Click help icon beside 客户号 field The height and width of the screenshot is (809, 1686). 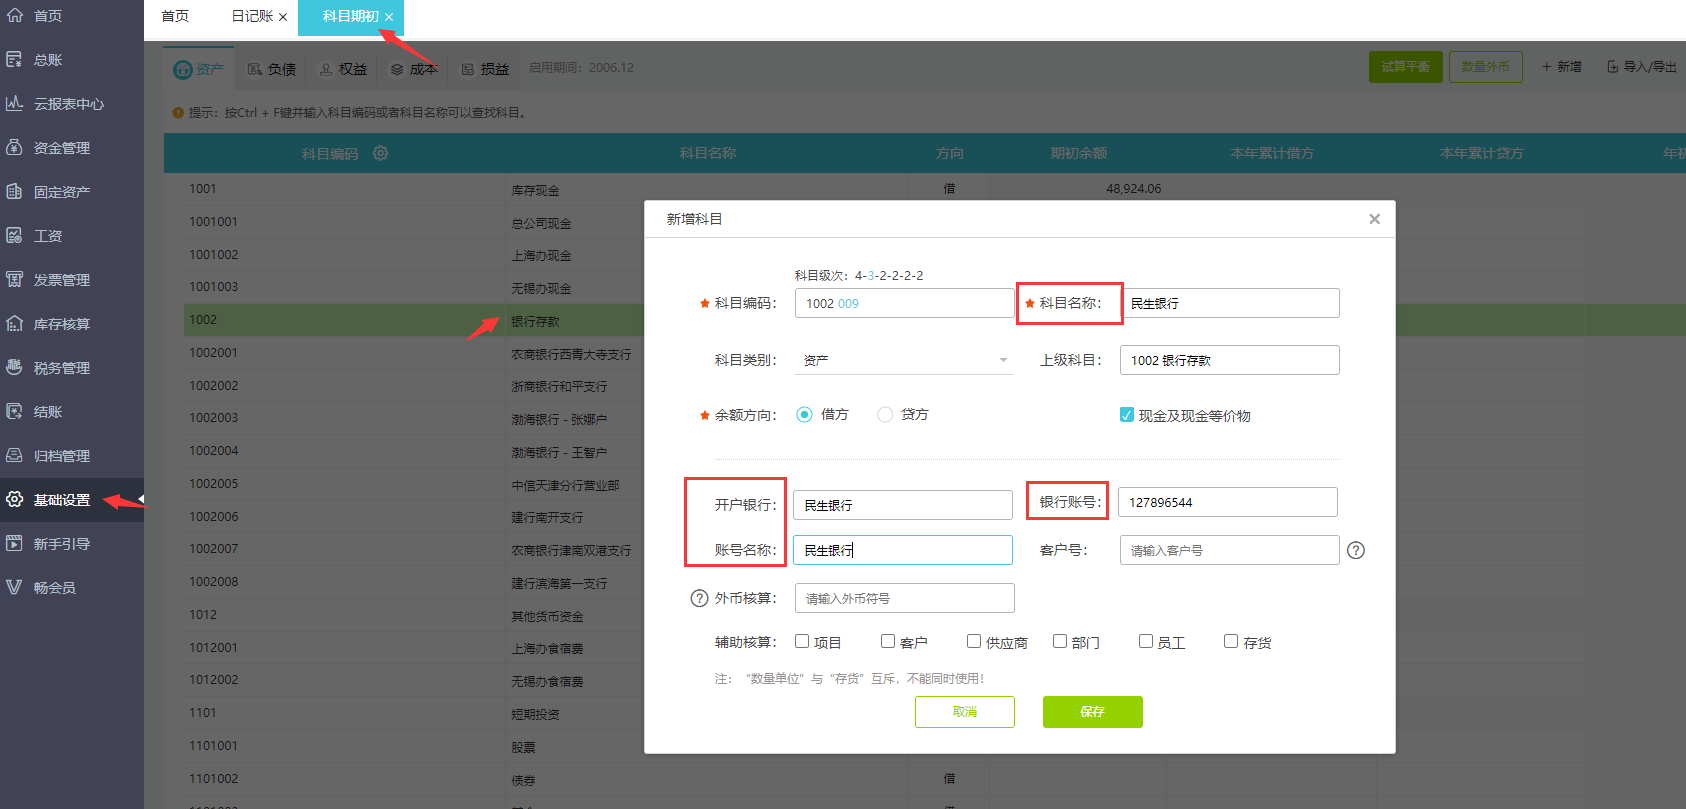point(1355,550)
